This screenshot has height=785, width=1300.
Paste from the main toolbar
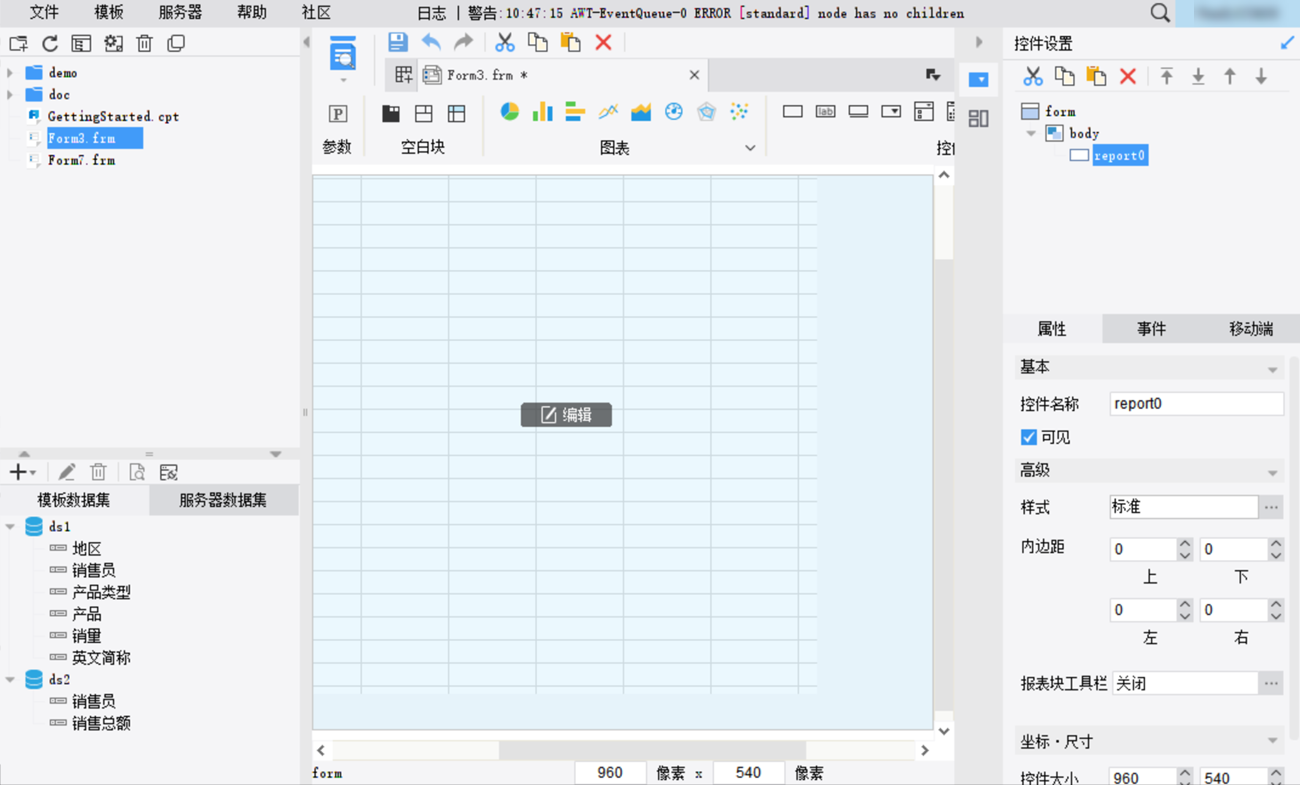tap(571, 42)
